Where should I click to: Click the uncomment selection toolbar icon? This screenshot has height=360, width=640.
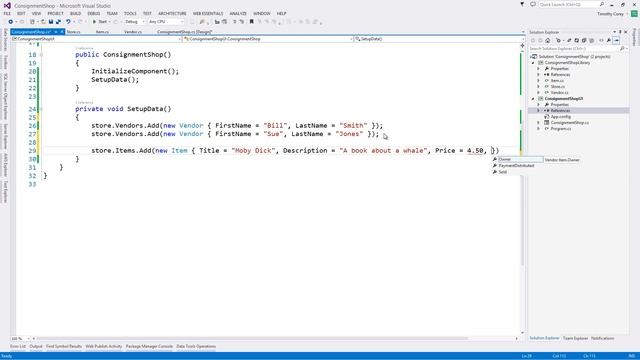242,22
